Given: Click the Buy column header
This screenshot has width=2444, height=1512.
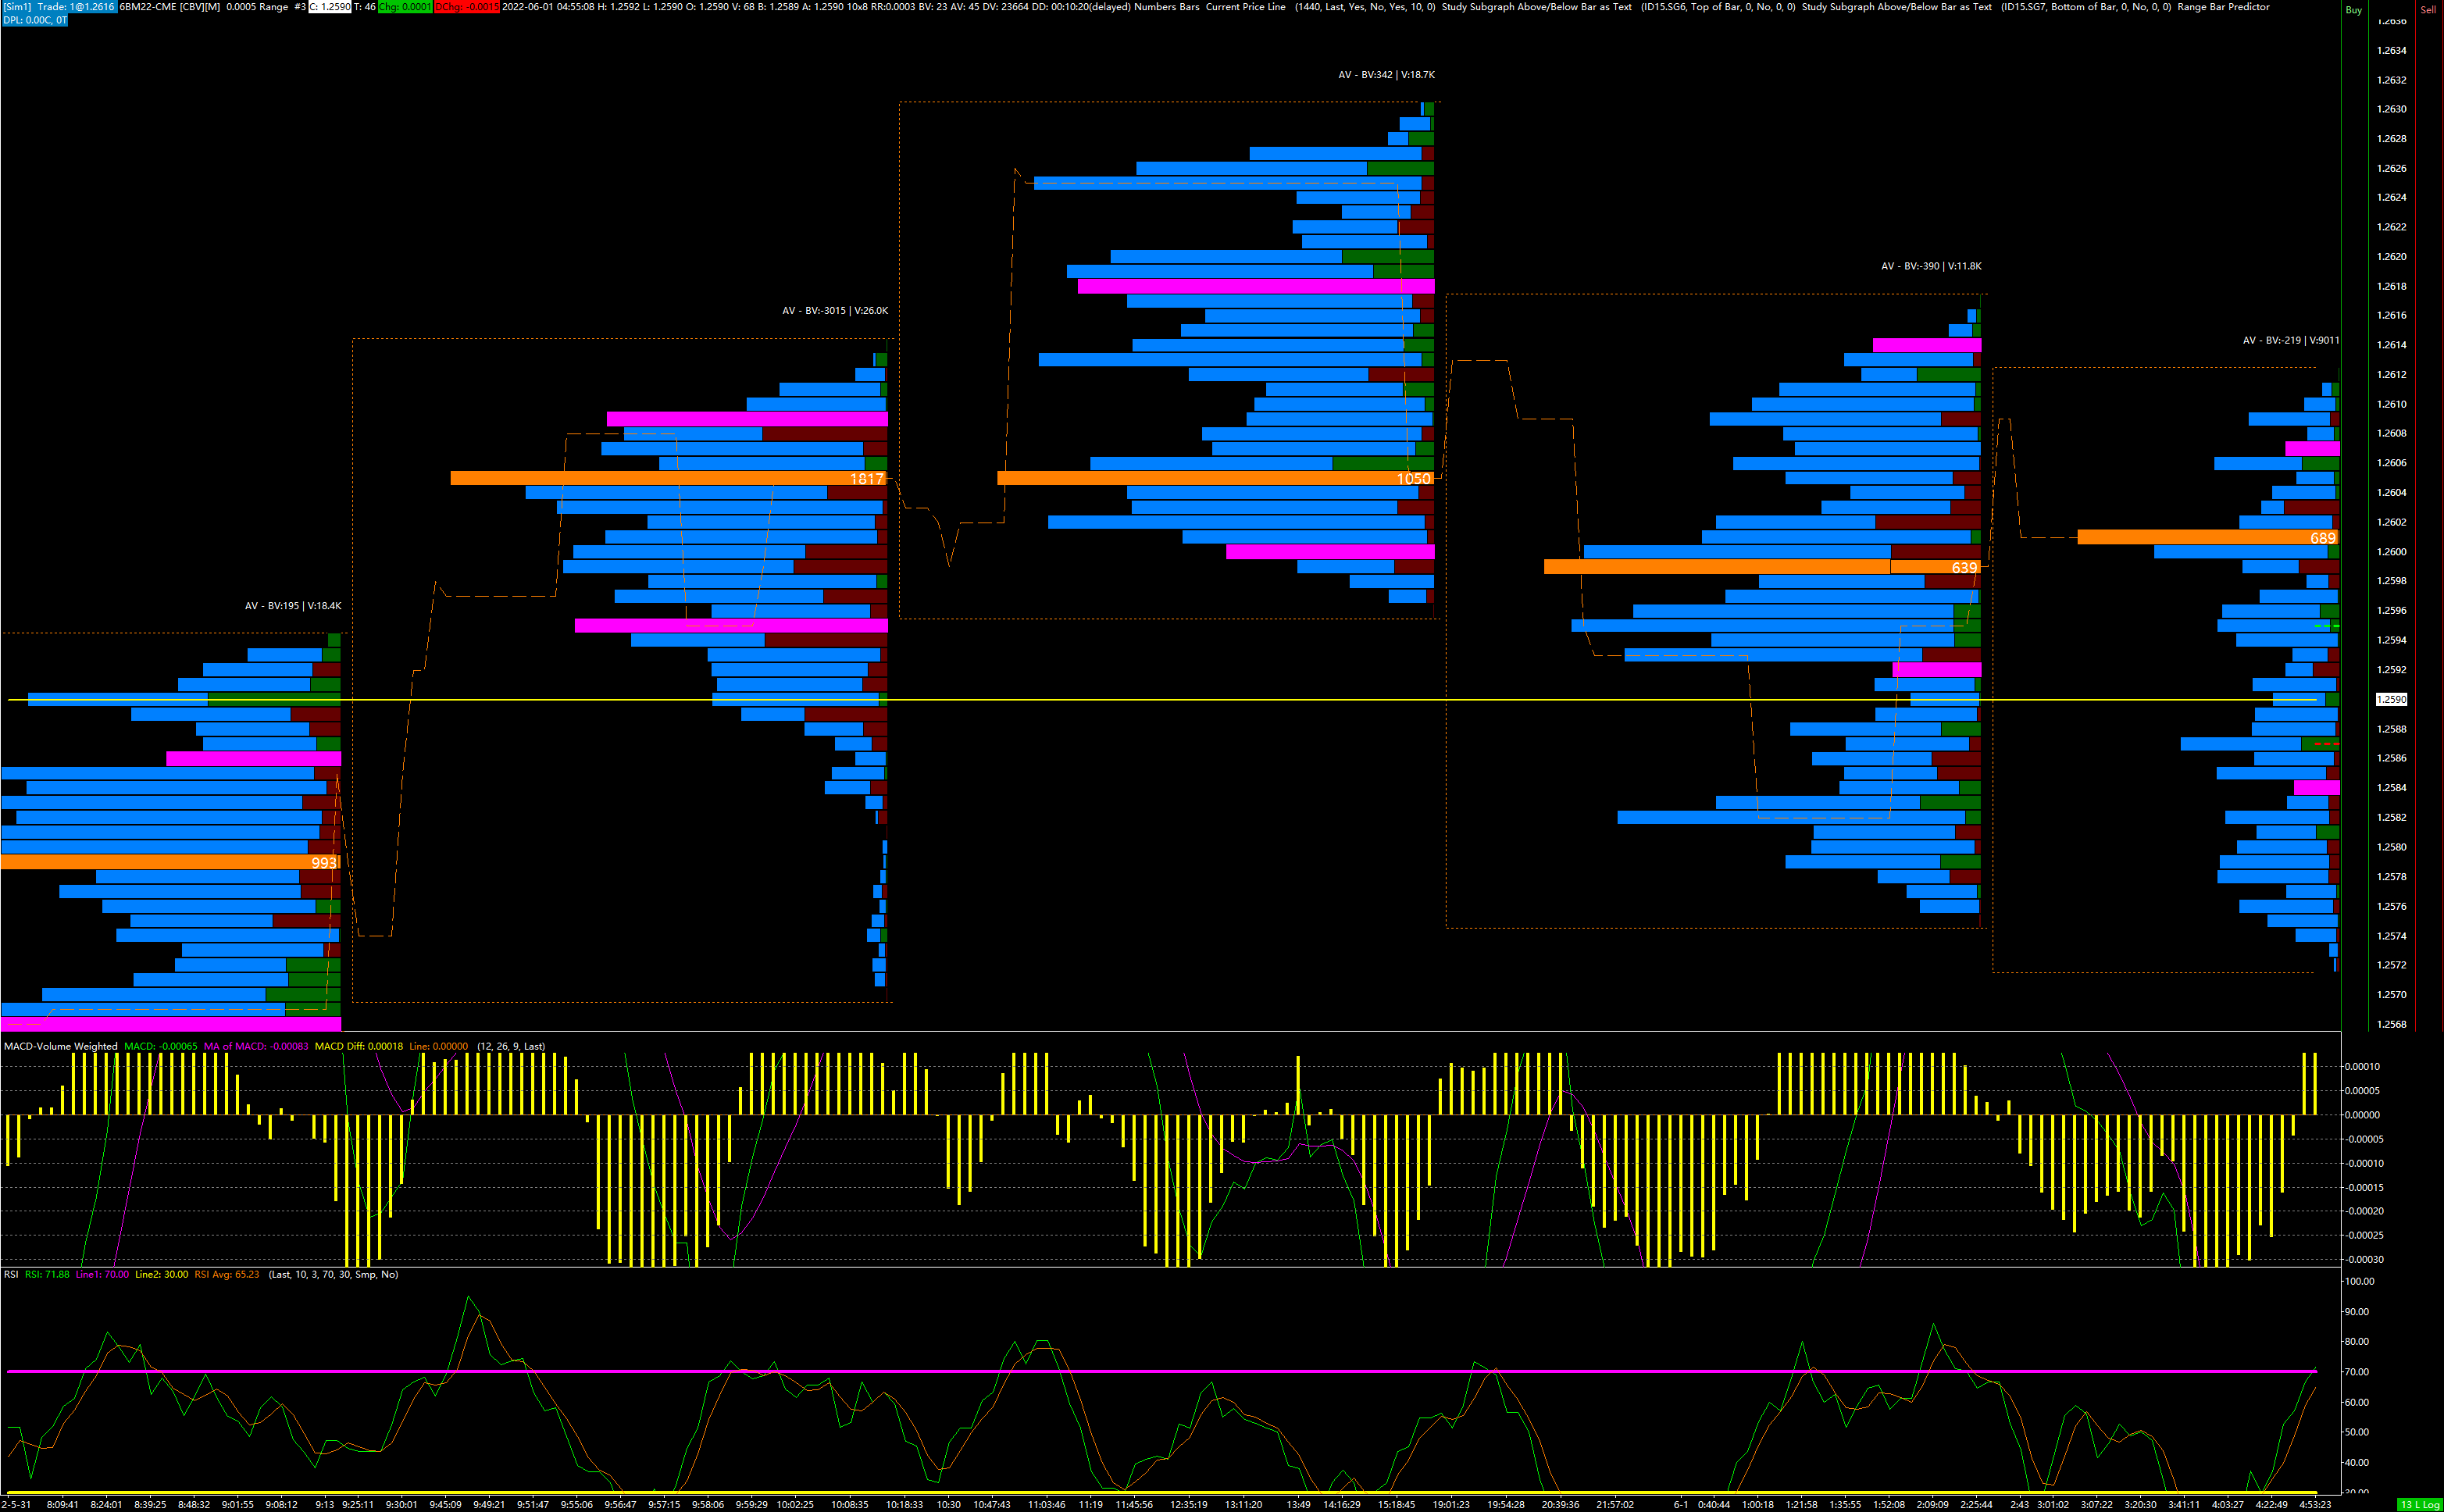Looking at the screenshot, I should 2353,10.
